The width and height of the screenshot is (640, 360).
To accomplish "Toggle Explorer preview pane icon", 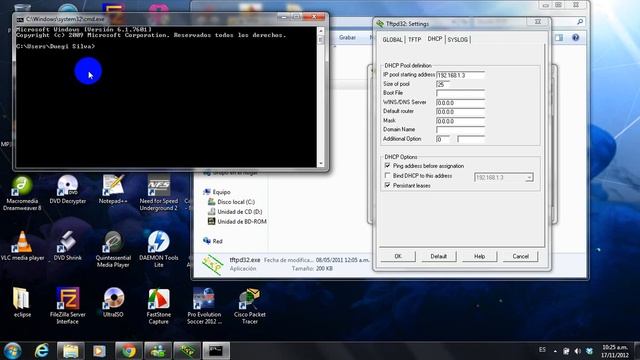I will pyautogui.click(x=558, y=38).
